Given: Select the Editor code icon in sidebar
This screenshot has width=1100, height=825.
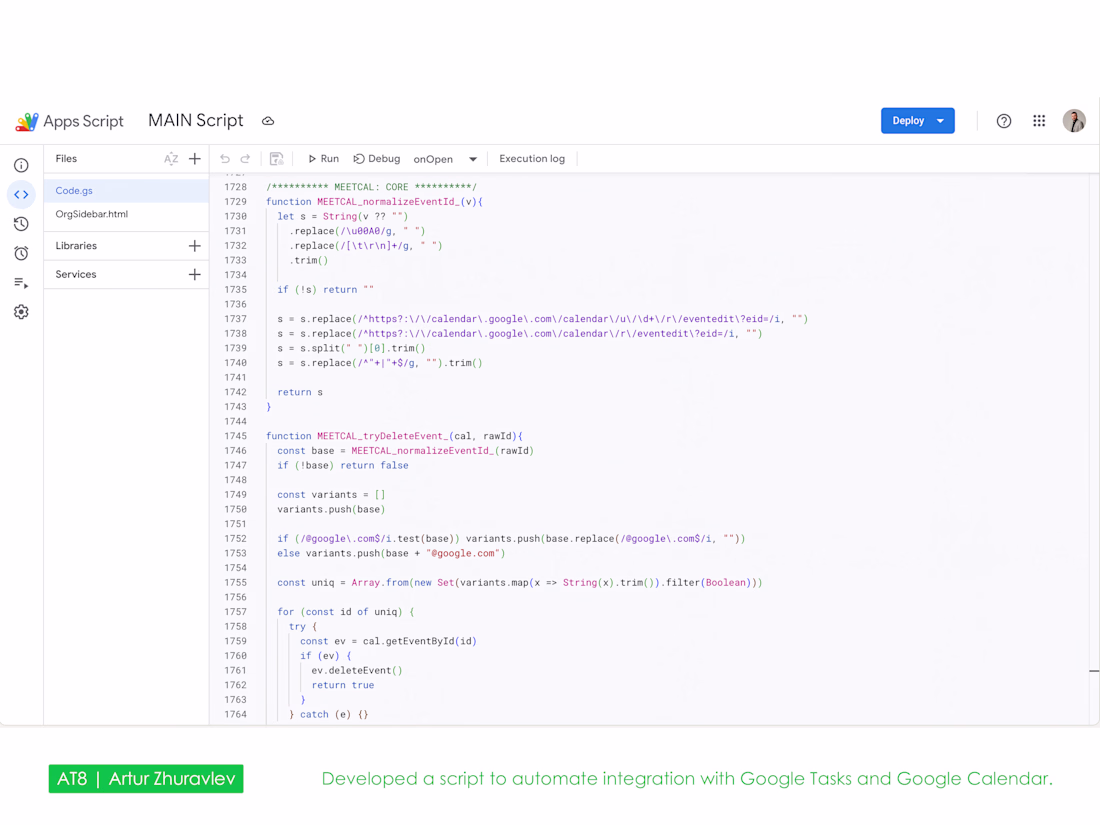Looking at the screenshot, I should (x=21, y=194).
